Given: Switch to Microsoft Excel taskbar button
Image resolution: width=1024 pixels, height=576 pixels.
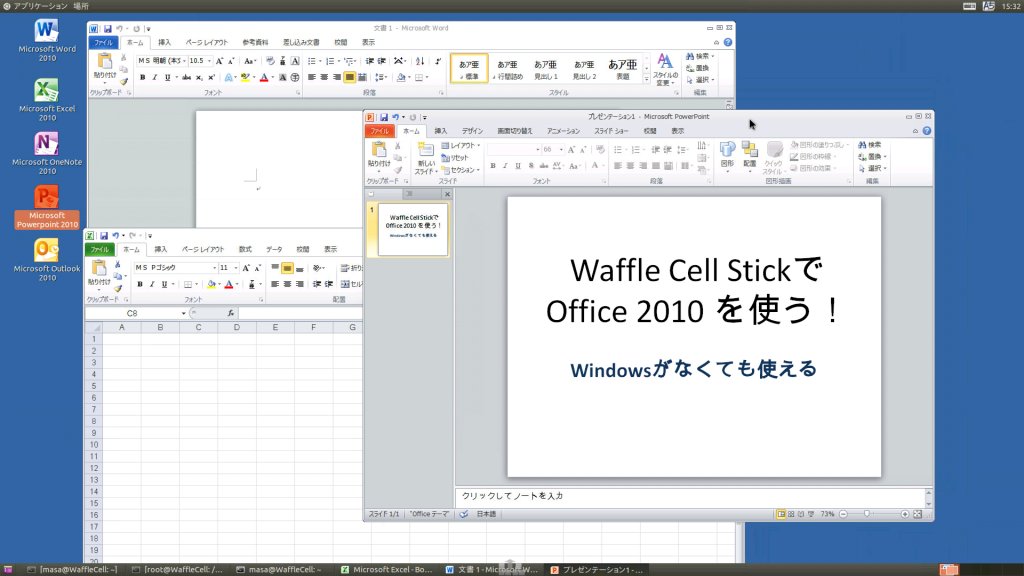Looking at the screenshot, I should [x=387, y=569].
